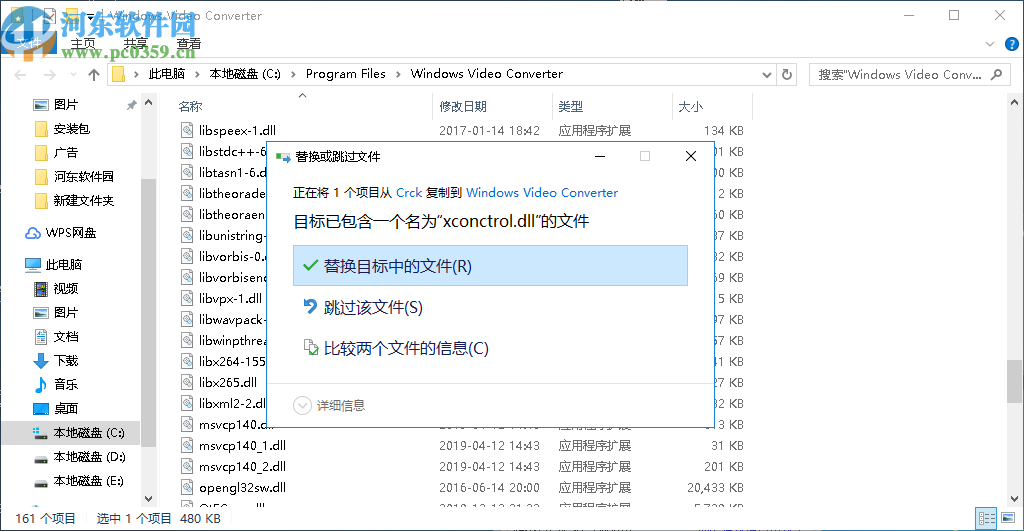Go back with the back arrow
This screenshot has width=1024, height=531.
(x=20, y=74)
